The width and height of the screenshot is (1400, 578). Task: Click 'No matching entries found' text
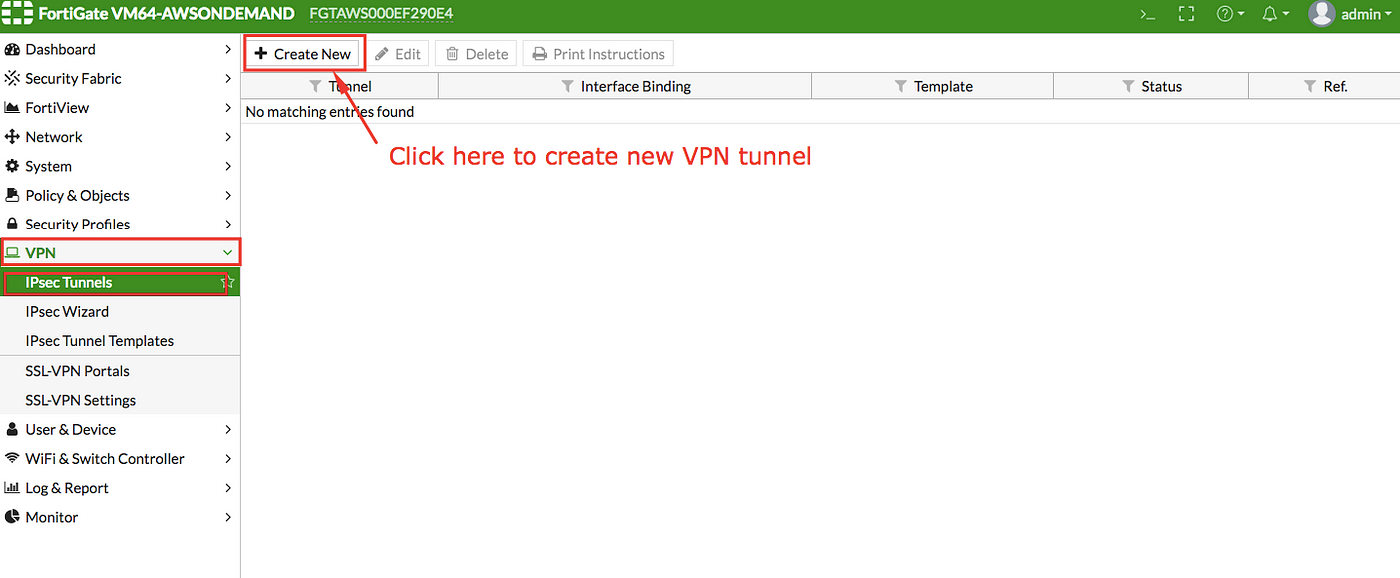330,112
